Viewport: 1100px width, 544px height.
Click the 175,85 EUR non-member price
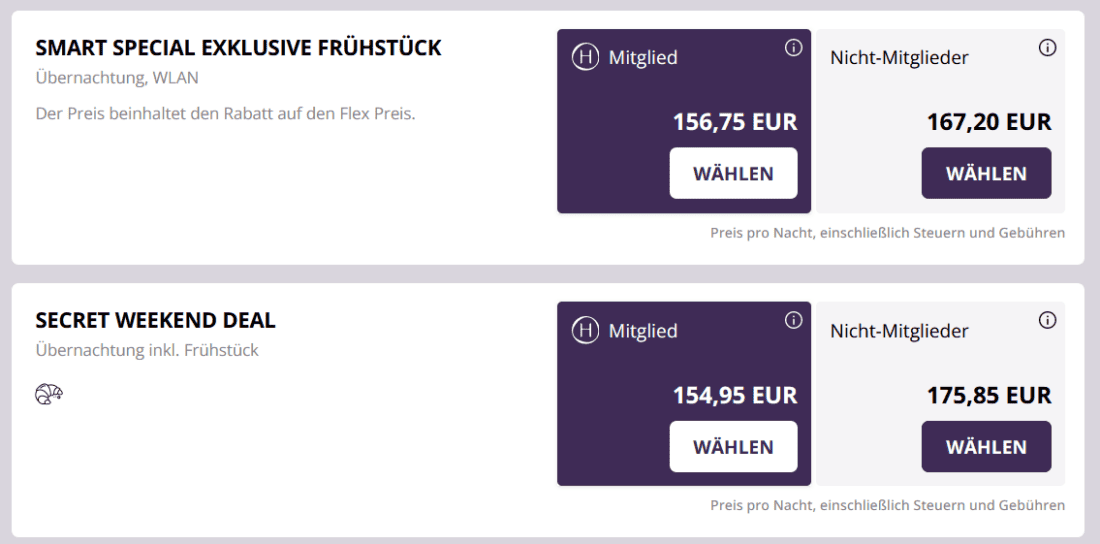(988, 395)
